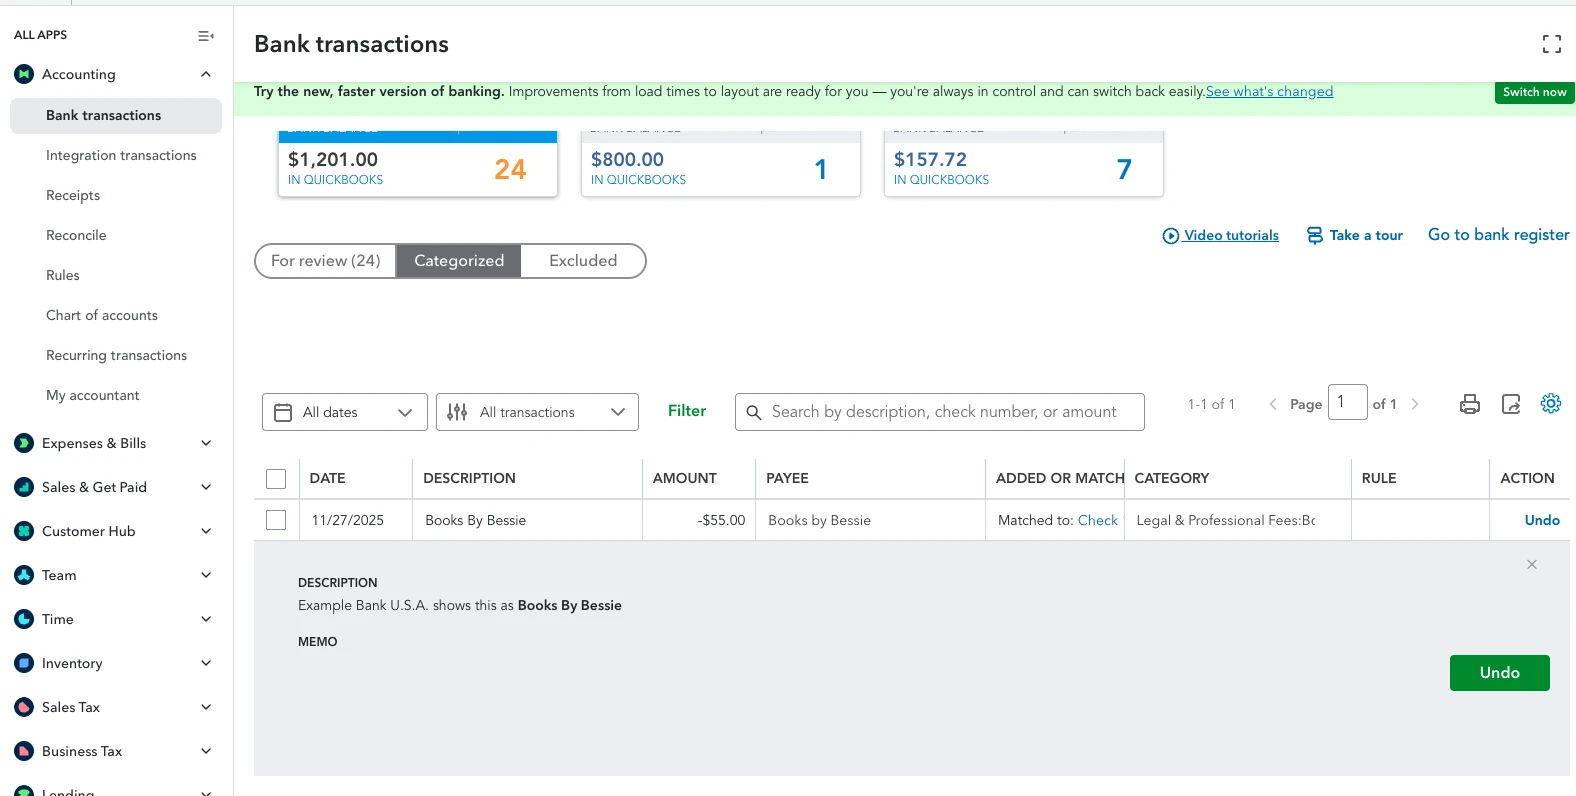Viewport: 1576px width, 796px height.
Task: Go to the previous page arrow
Action: pyautogui.click(x=1273, y=404)
